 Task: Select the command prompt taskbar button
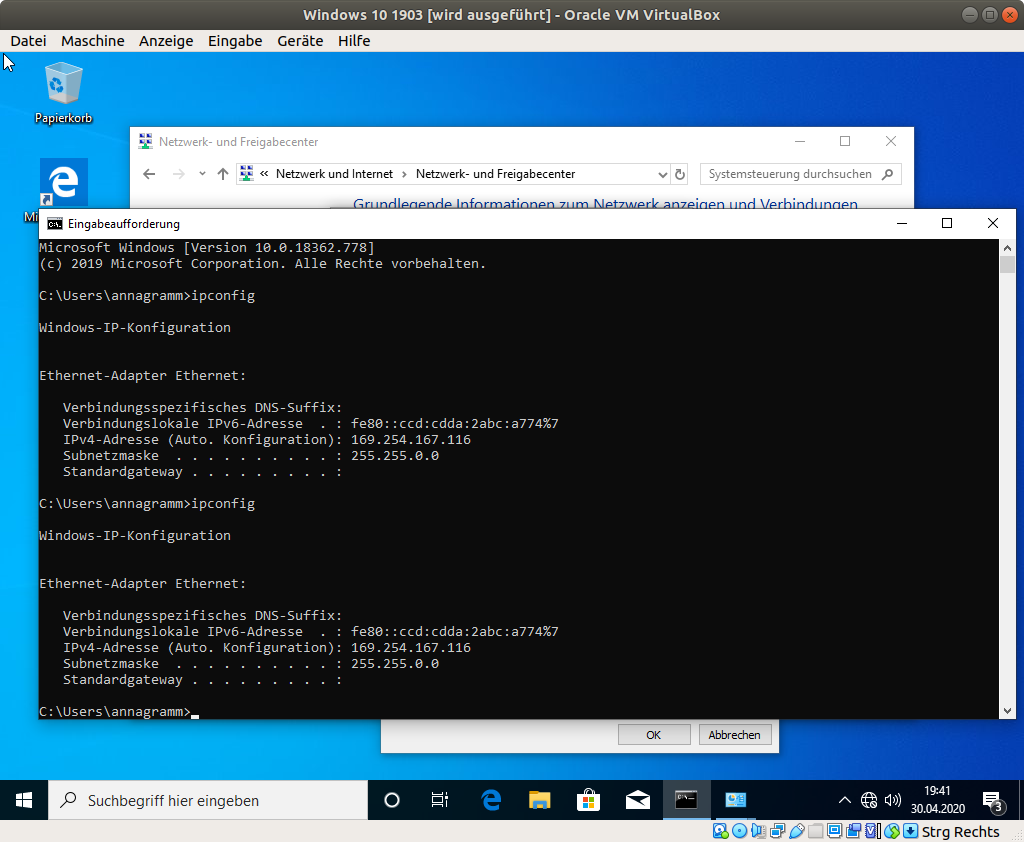(686, 800)
